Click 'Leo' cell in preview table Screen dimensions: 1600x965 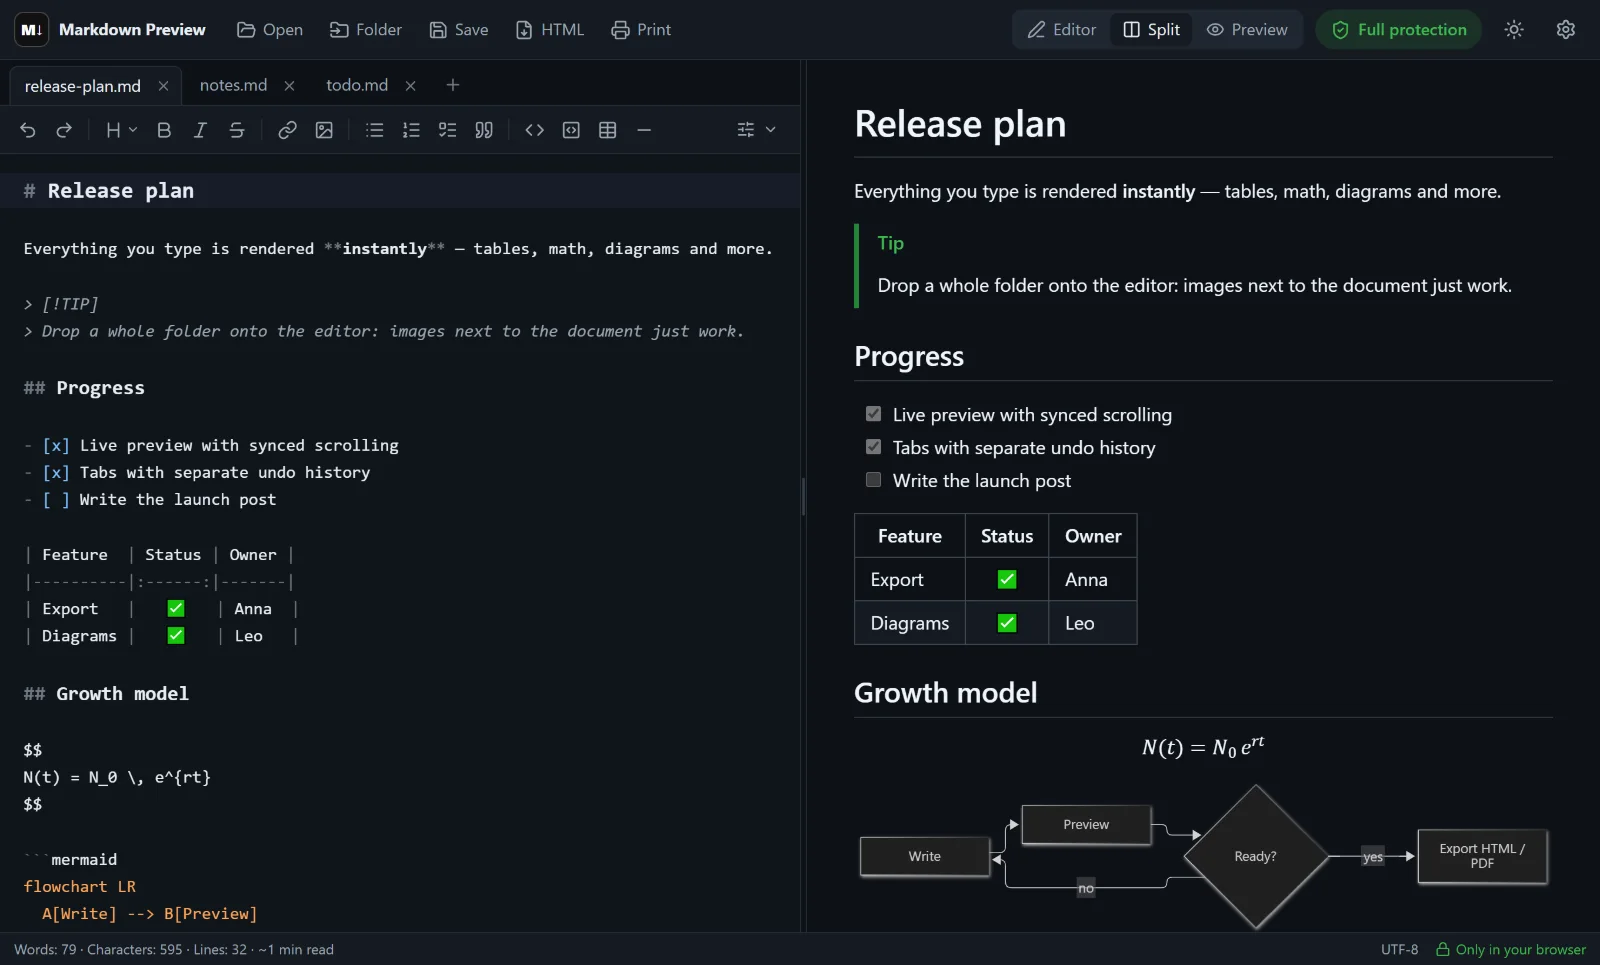click(x=1093, y=623)
